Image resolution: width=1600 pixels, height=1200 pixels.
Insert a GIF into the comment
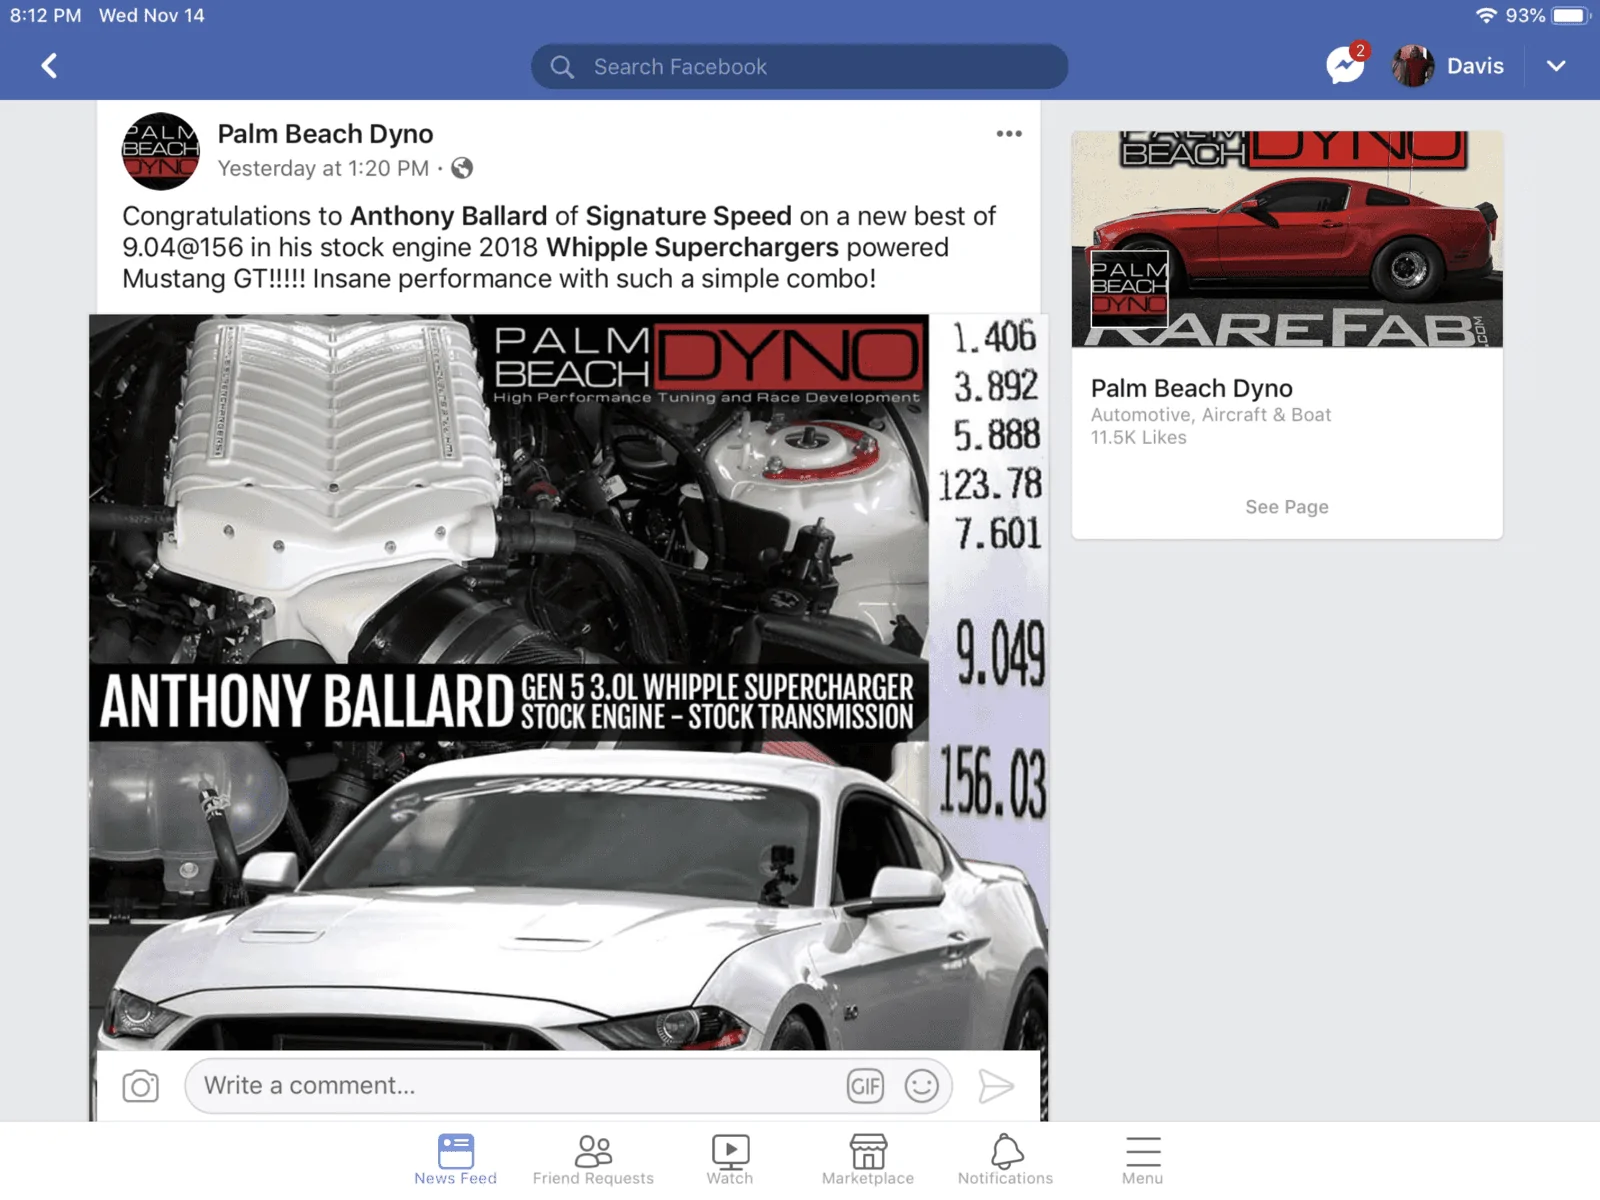(865, 1086)
